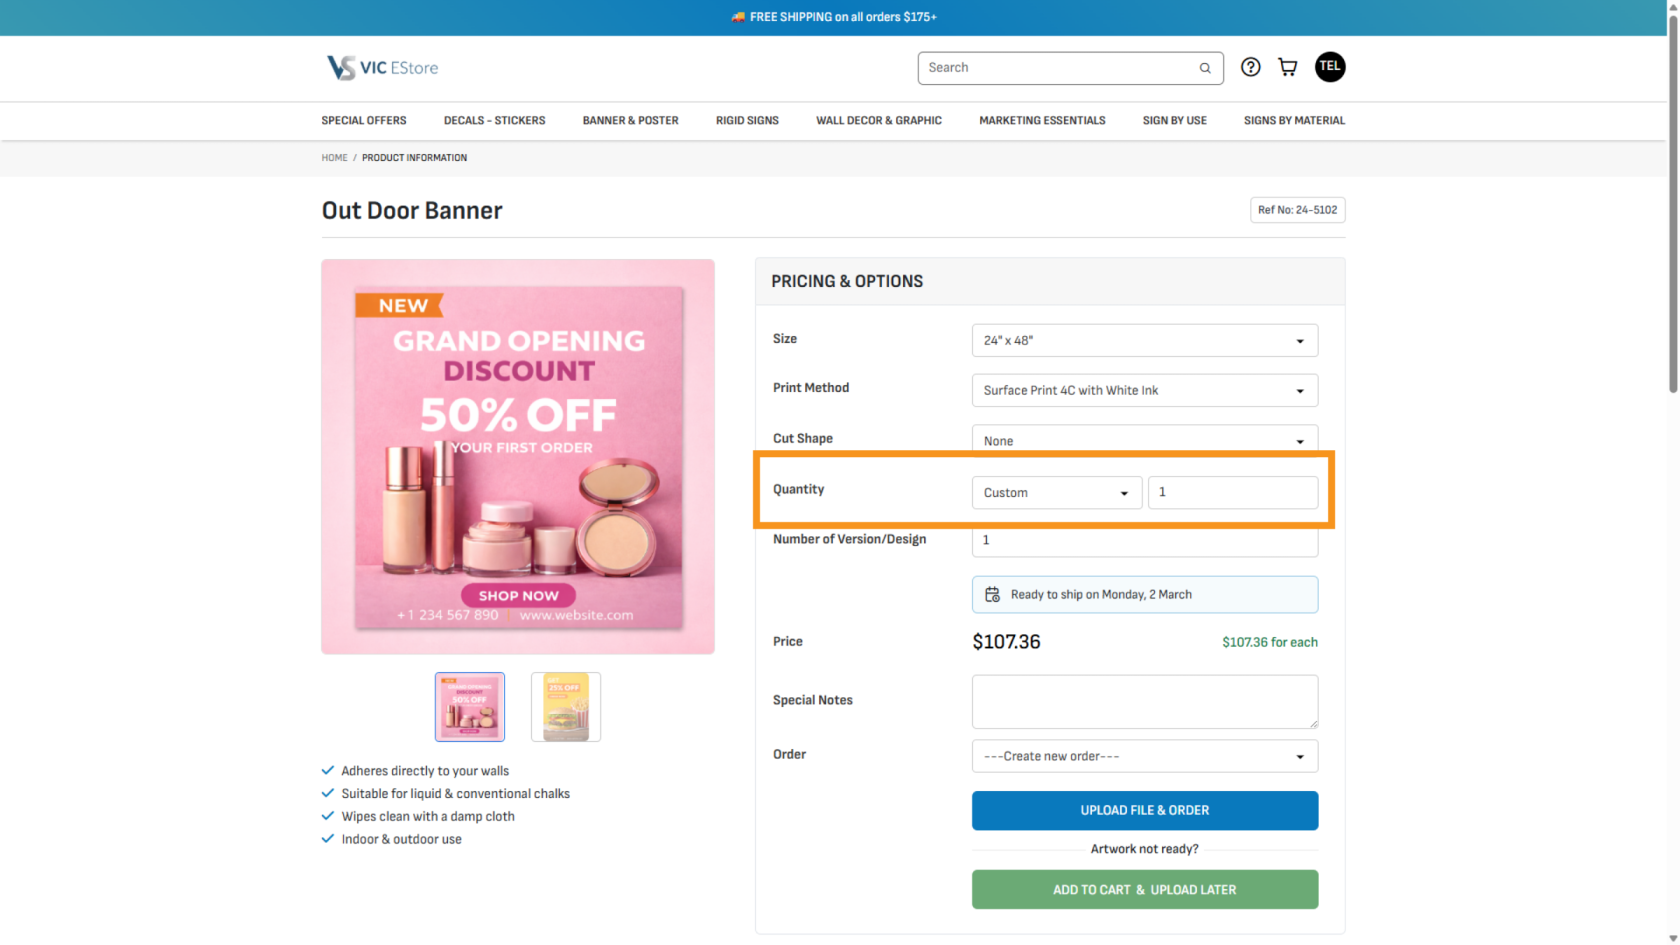The image size is (1680, 945).
Task: Open the Special Offers menu
Action: click(364, 121)
